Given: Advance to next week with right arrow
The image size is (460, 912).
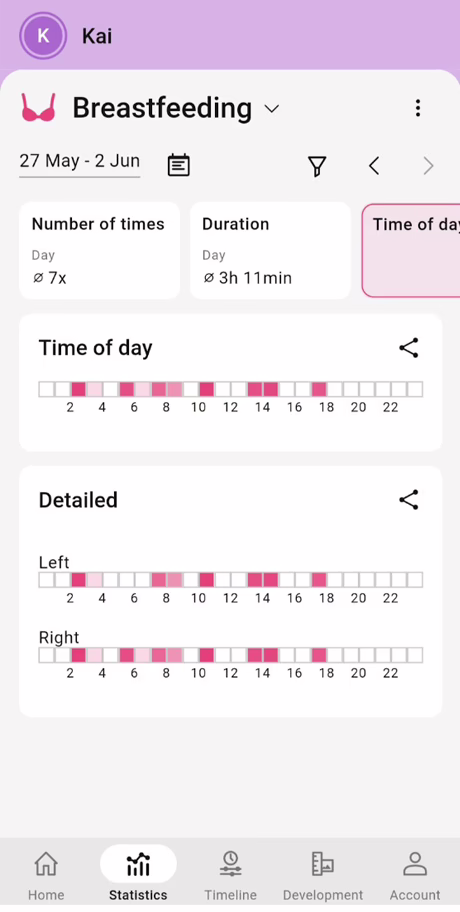Looking at the screenshot, I should coord(429,166).
